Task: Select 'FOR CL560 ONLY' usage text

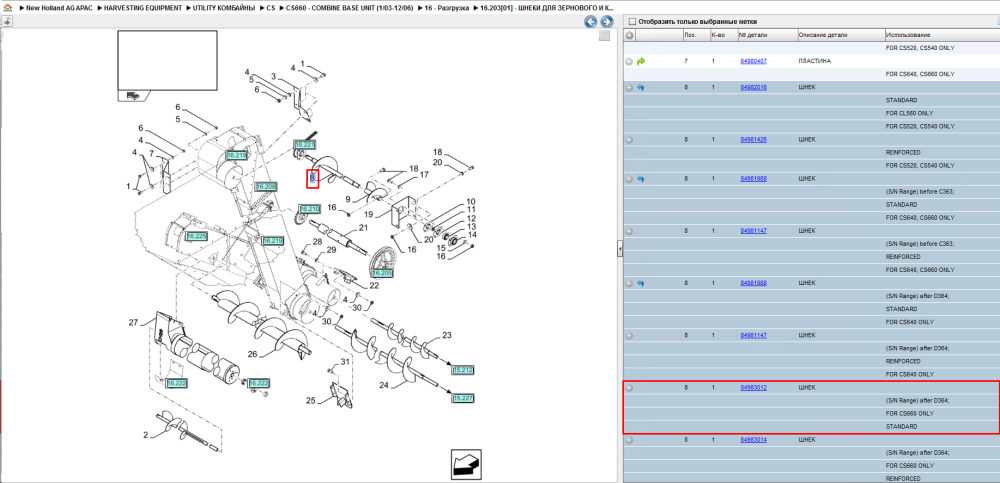Action: click(911, 114)
